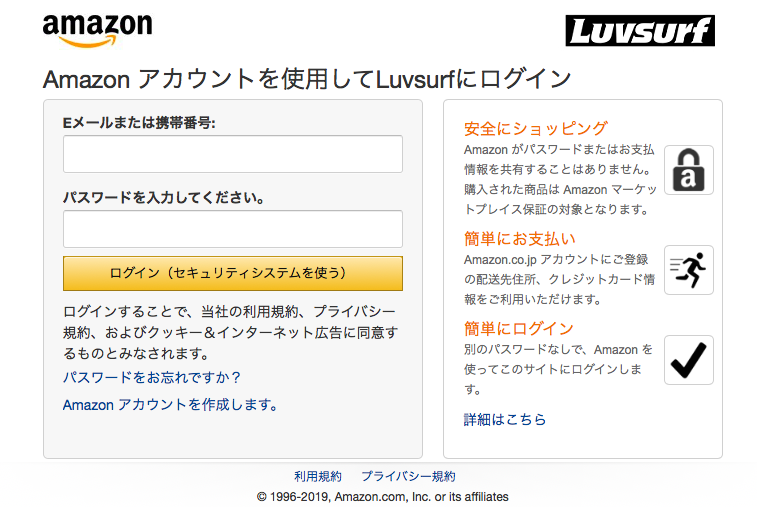Focus the Eメールまたは携帯番号 input field

[233, 154]
